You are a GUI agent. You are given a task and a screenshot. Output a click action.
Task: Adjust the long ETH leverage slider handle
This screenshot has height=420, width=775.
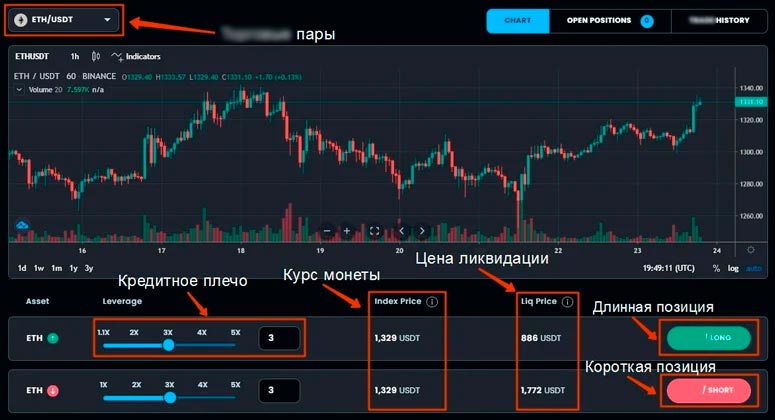point(169,345)
